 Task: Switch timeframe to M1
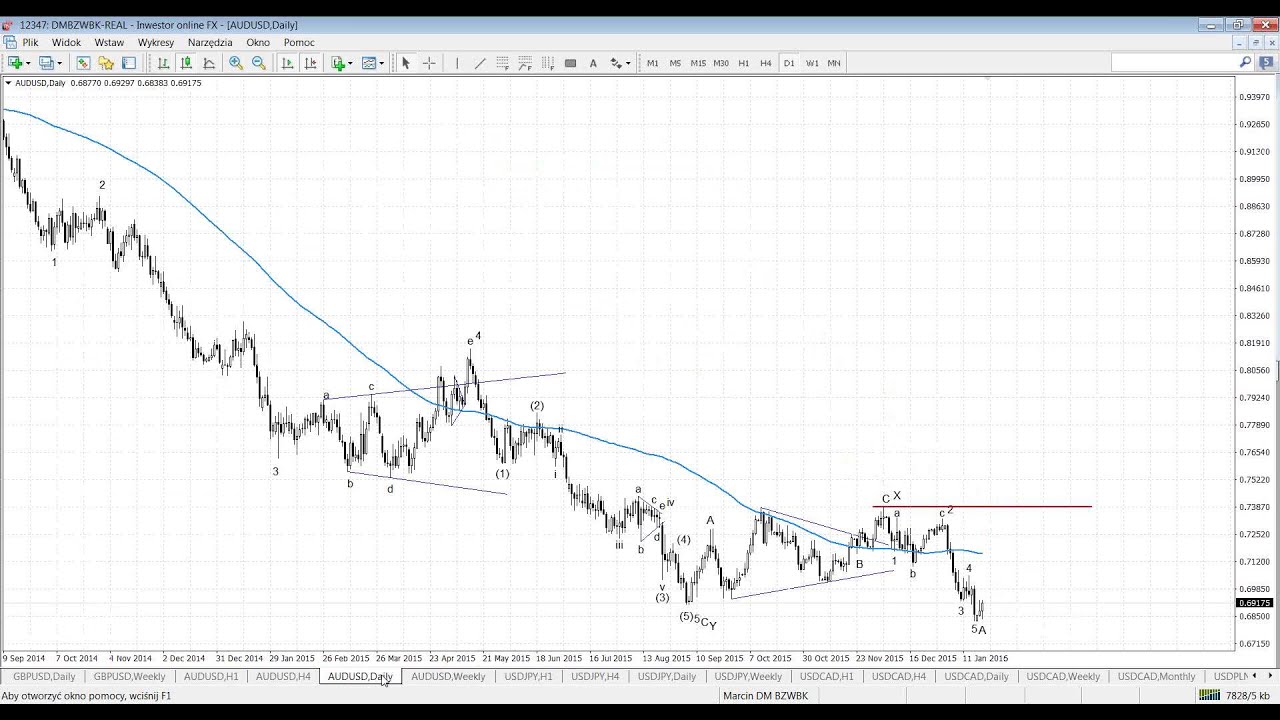click(653, 63)
